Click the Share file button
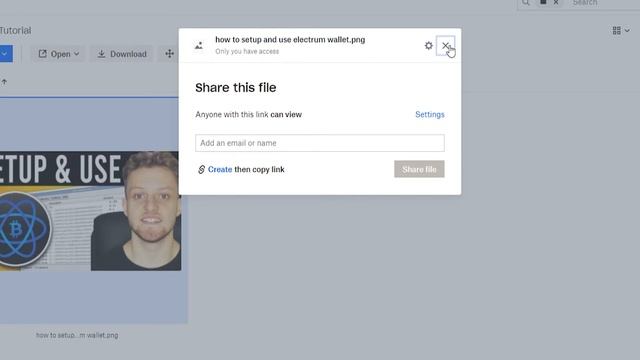Viewport: 640px width, 360px height. pyautogui.click(x=419, y=169)
